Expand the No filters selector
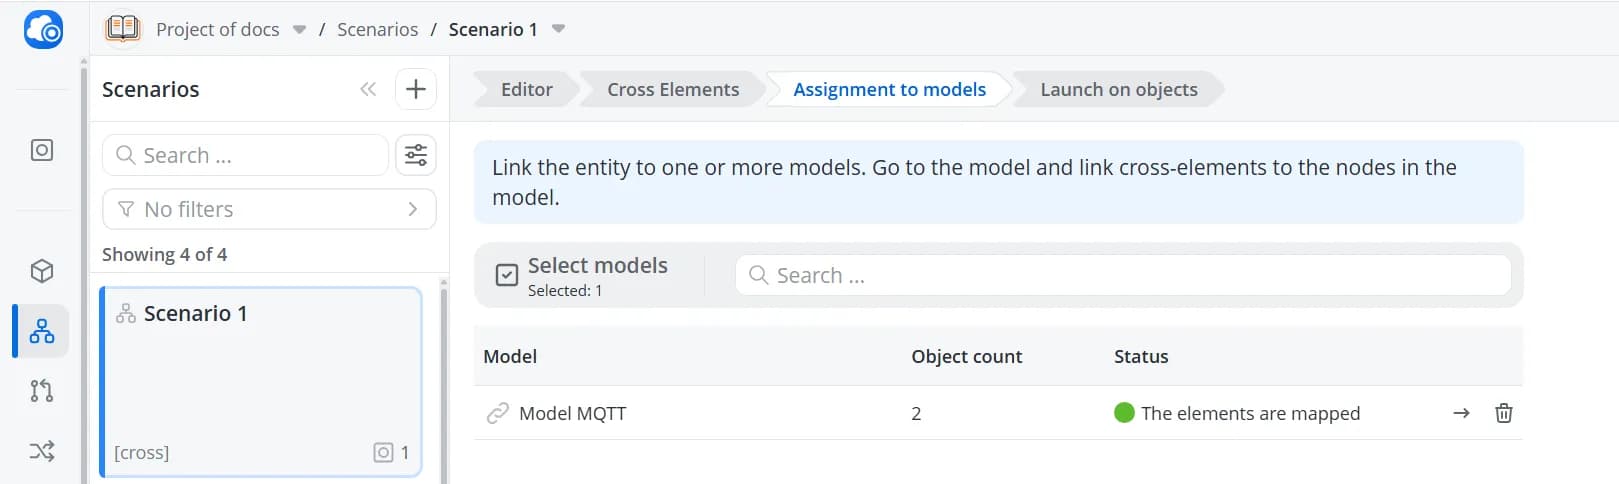 269,209
